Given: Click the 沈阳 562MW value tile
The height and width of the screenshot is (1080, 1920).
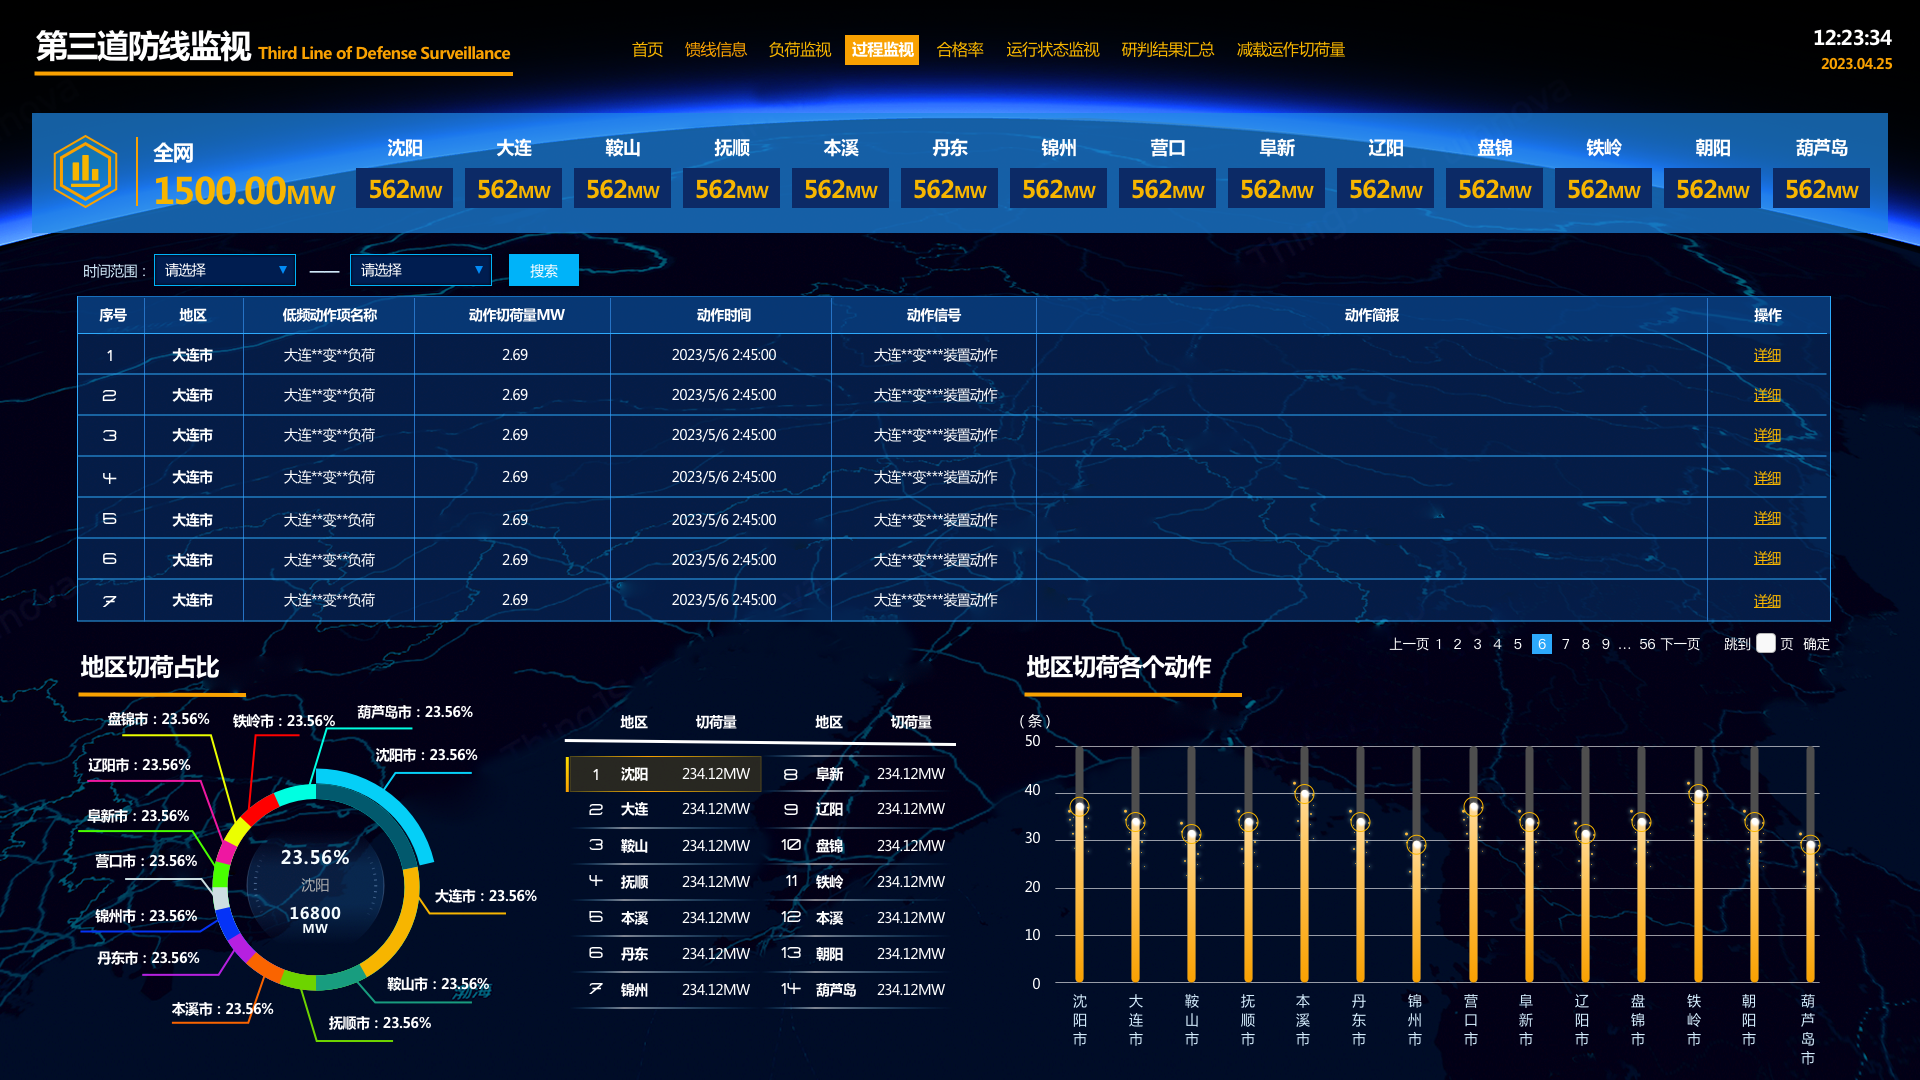Looking at the screenshot, I should point(405,189).
